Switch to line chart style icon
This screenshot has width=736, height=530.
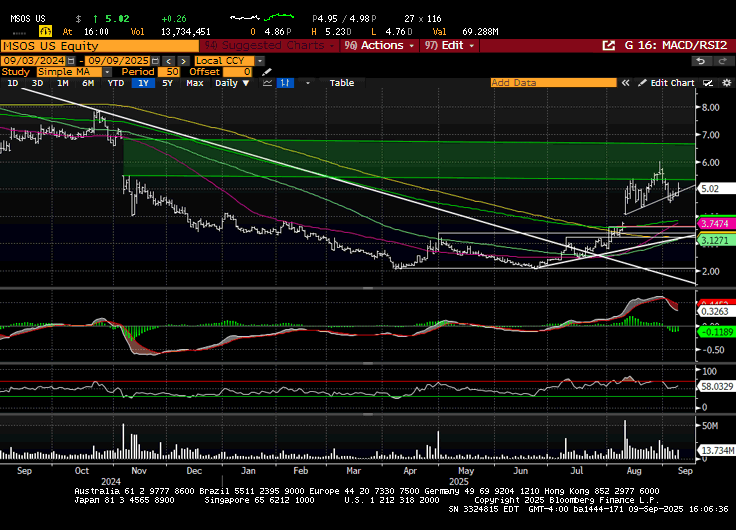(268, 83)
